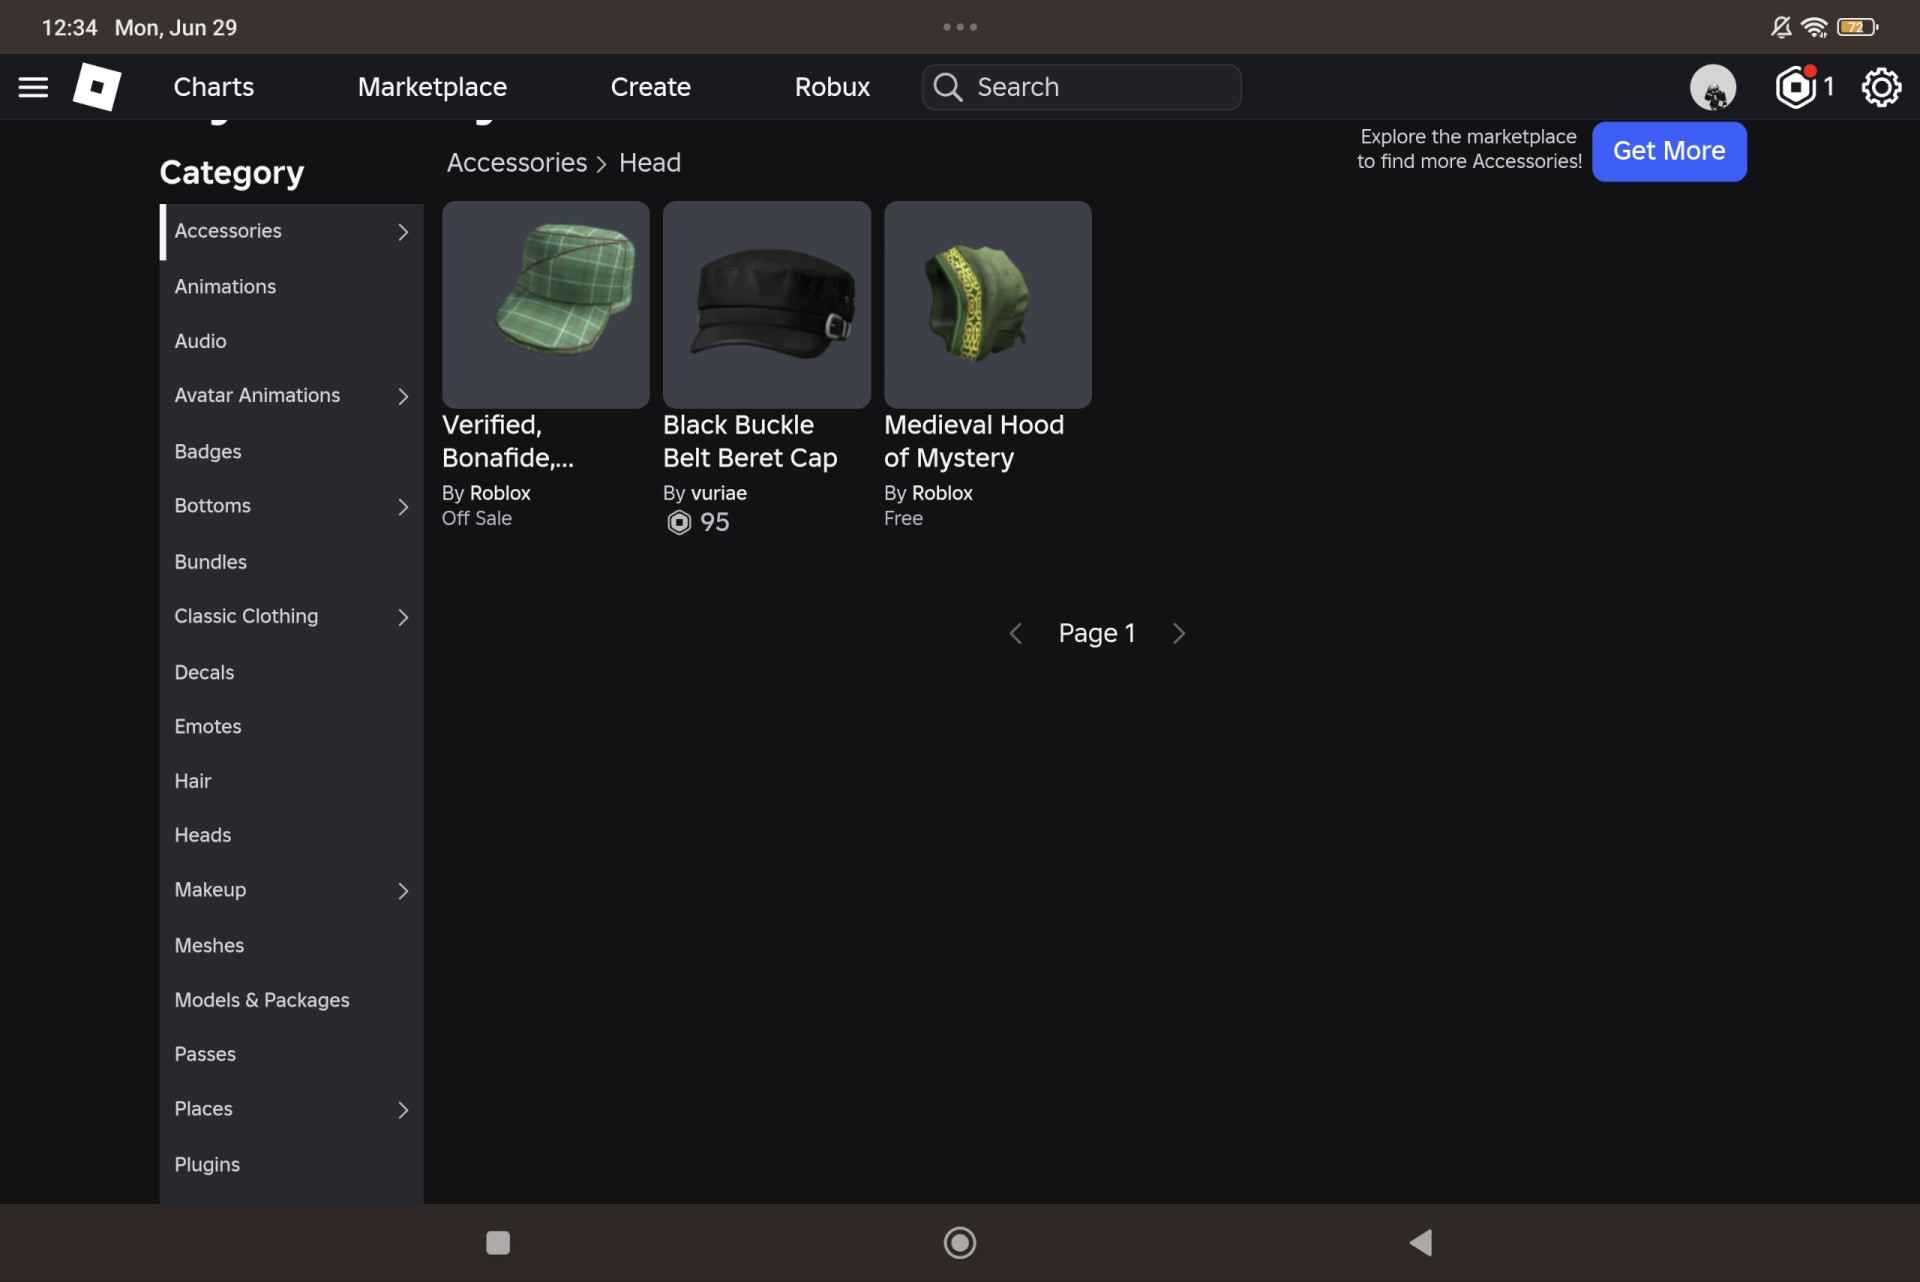The width and height of the screenshot is (1920, 1282).
Task: Open the profile avatar picture
Action: point(1713,87)
